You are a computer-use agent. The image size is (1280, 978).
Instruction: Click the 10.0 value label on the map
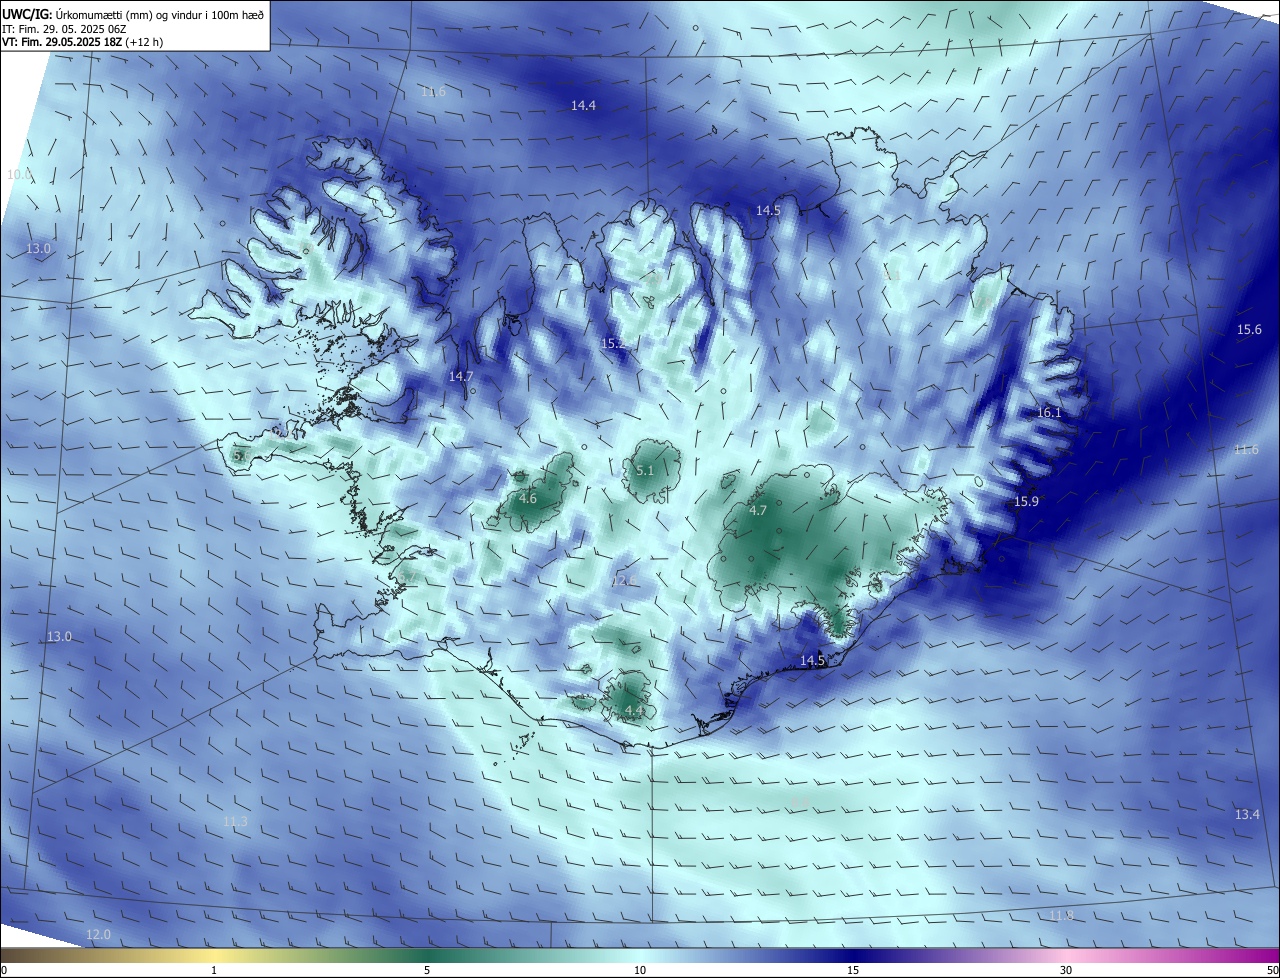pos(20,175)
